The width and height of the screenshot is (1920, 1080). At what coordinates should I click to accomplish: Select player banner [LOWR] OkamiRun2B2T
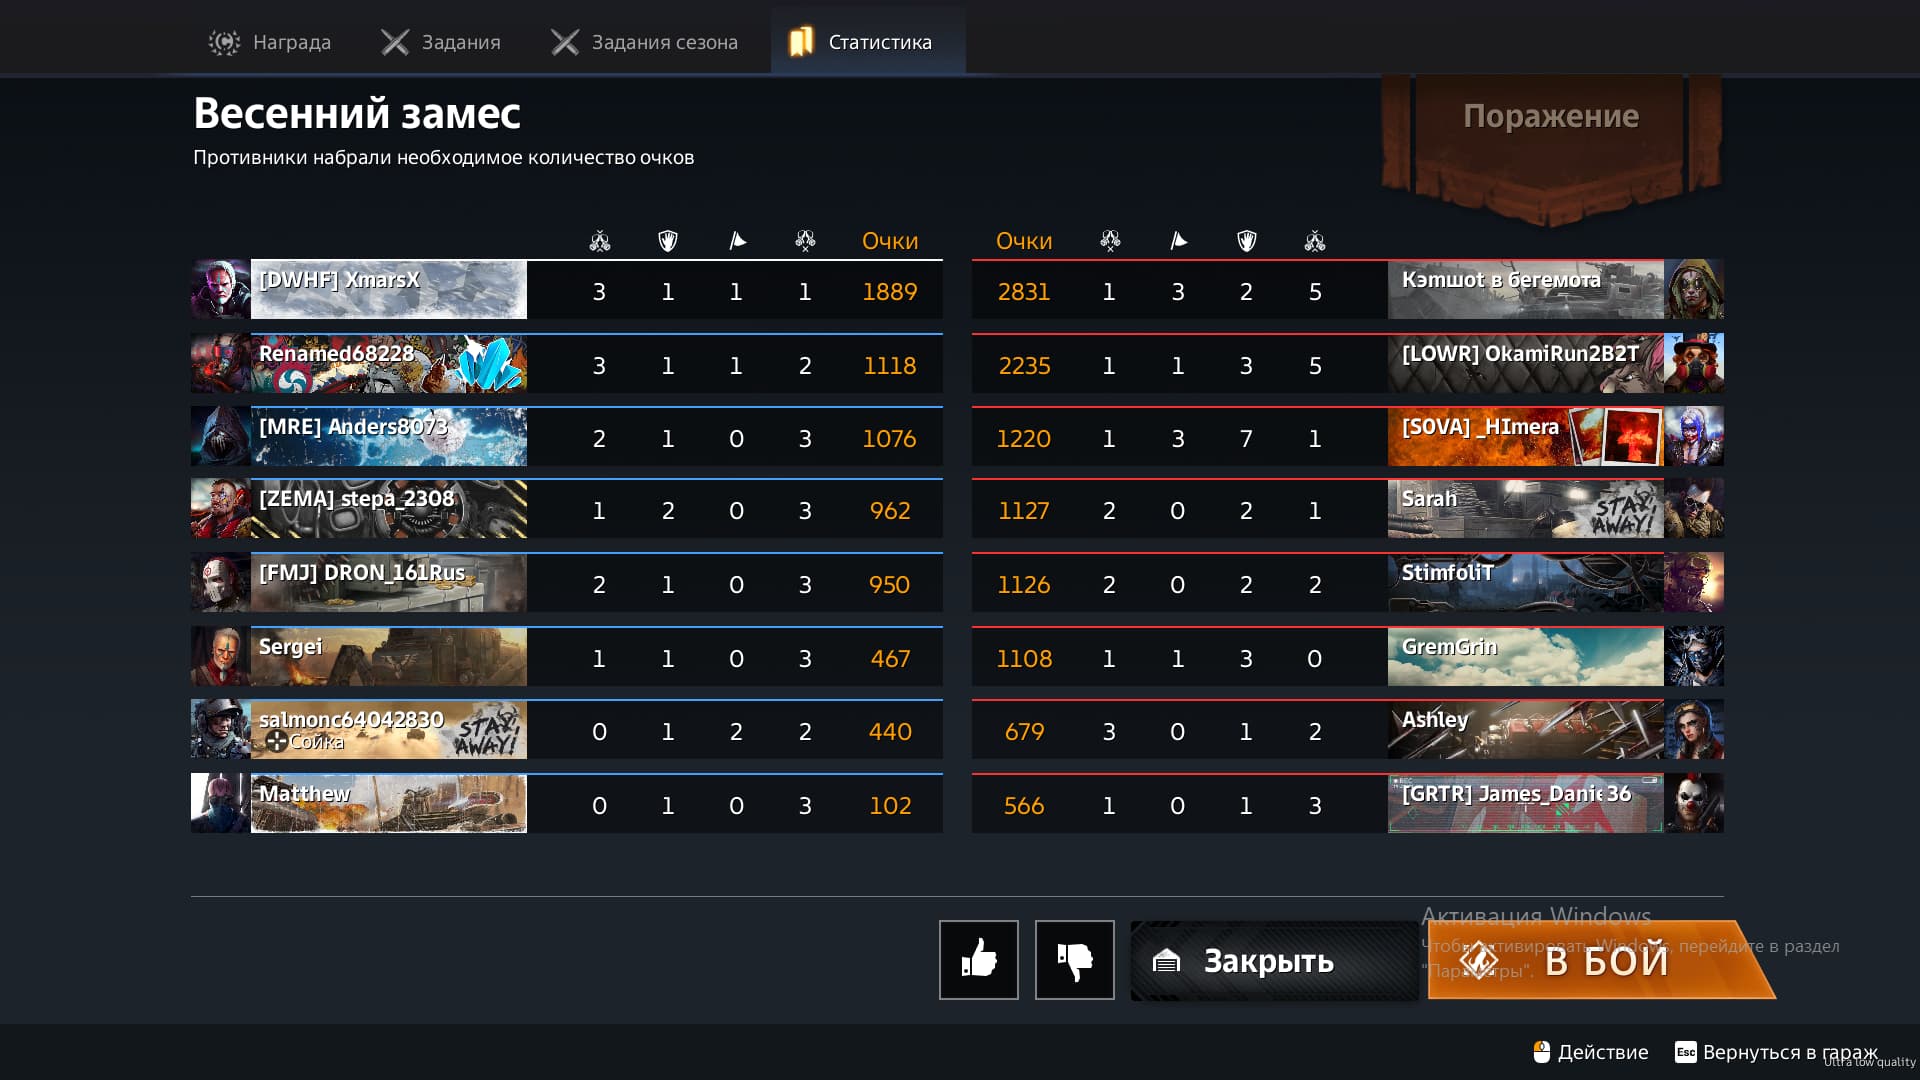coord(1525,364)
